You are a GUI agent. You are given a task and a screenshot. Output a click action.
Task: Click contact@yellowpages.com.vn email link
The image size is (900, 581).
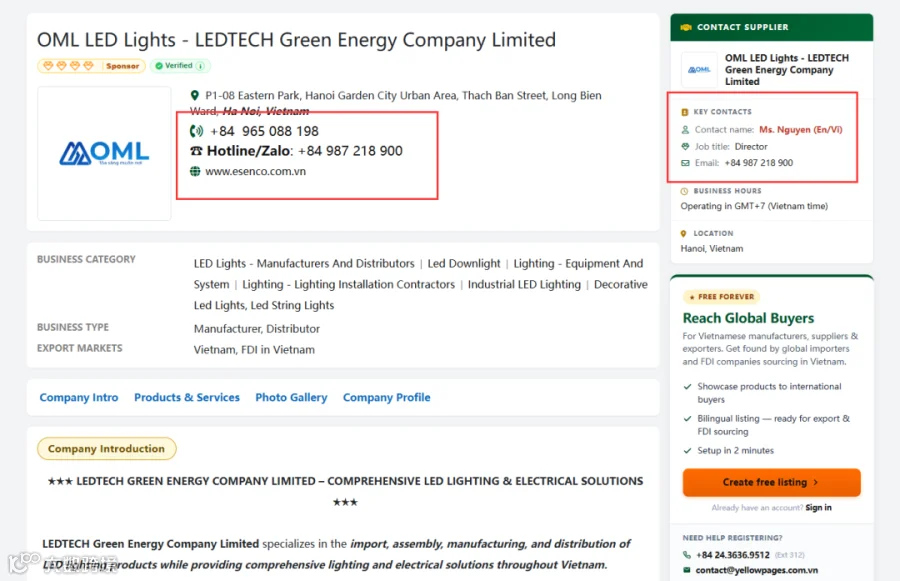click(757, 570)
